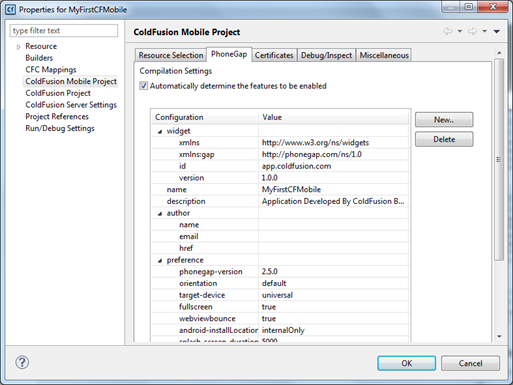Image resolution: width=513 pixels, height=385 pixels.
Task: Click the Value column header
Action: (334, 117)
